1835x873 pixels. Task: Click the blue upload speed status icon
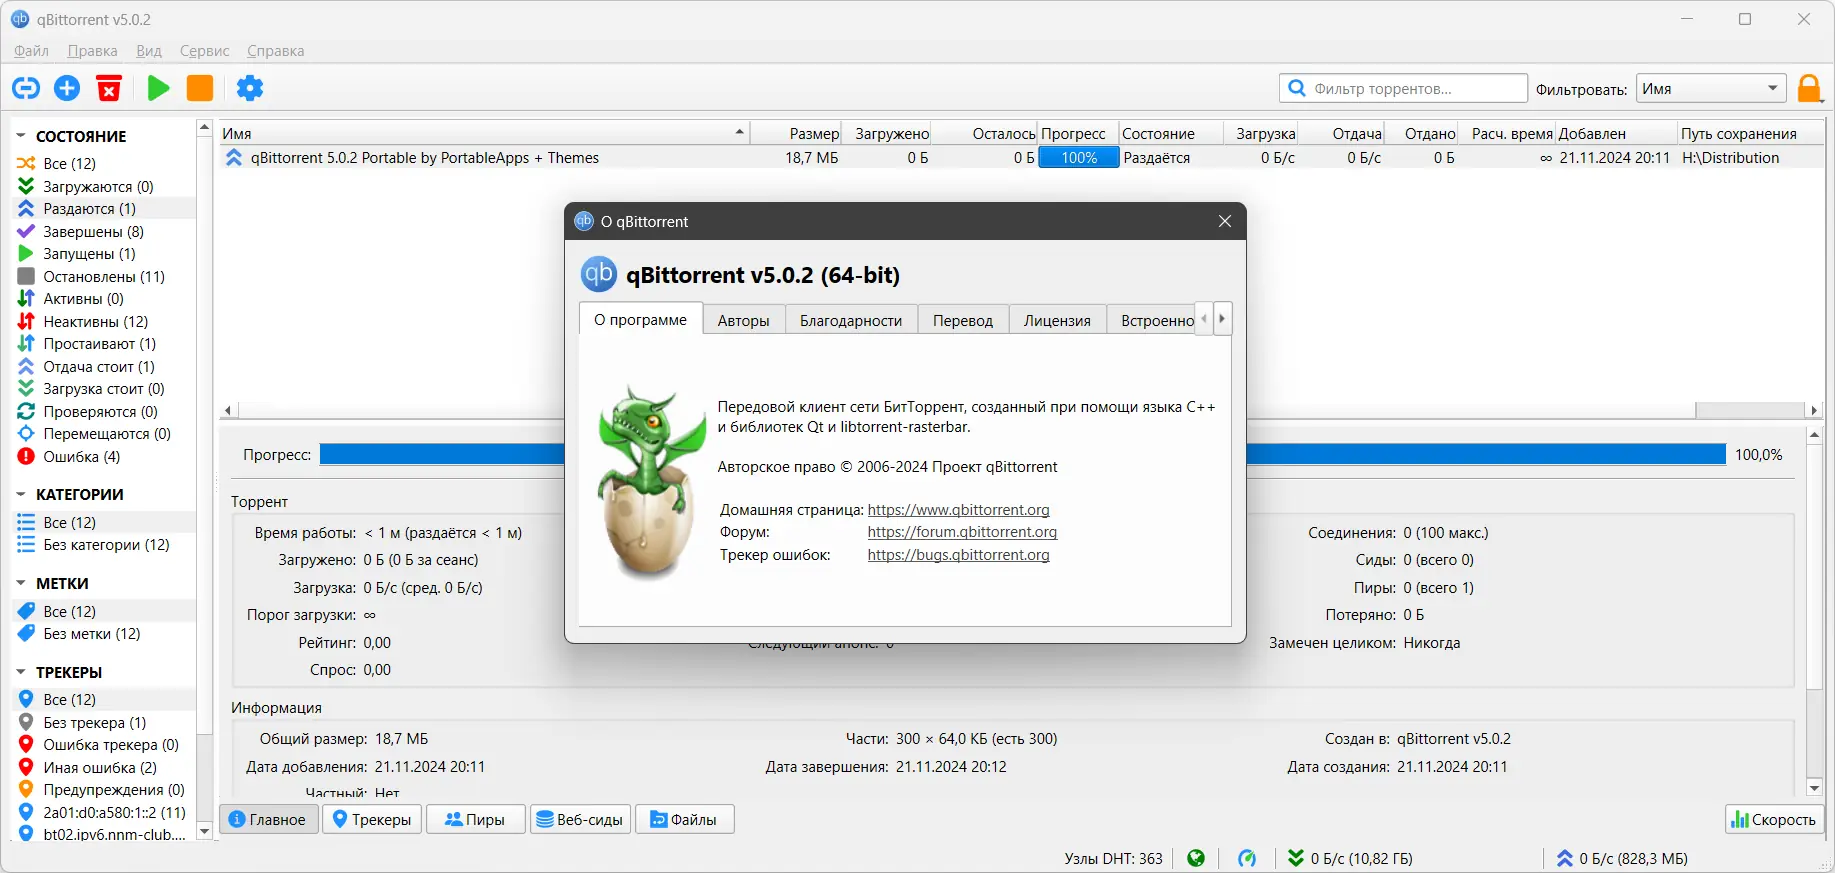coord(1565,858)
